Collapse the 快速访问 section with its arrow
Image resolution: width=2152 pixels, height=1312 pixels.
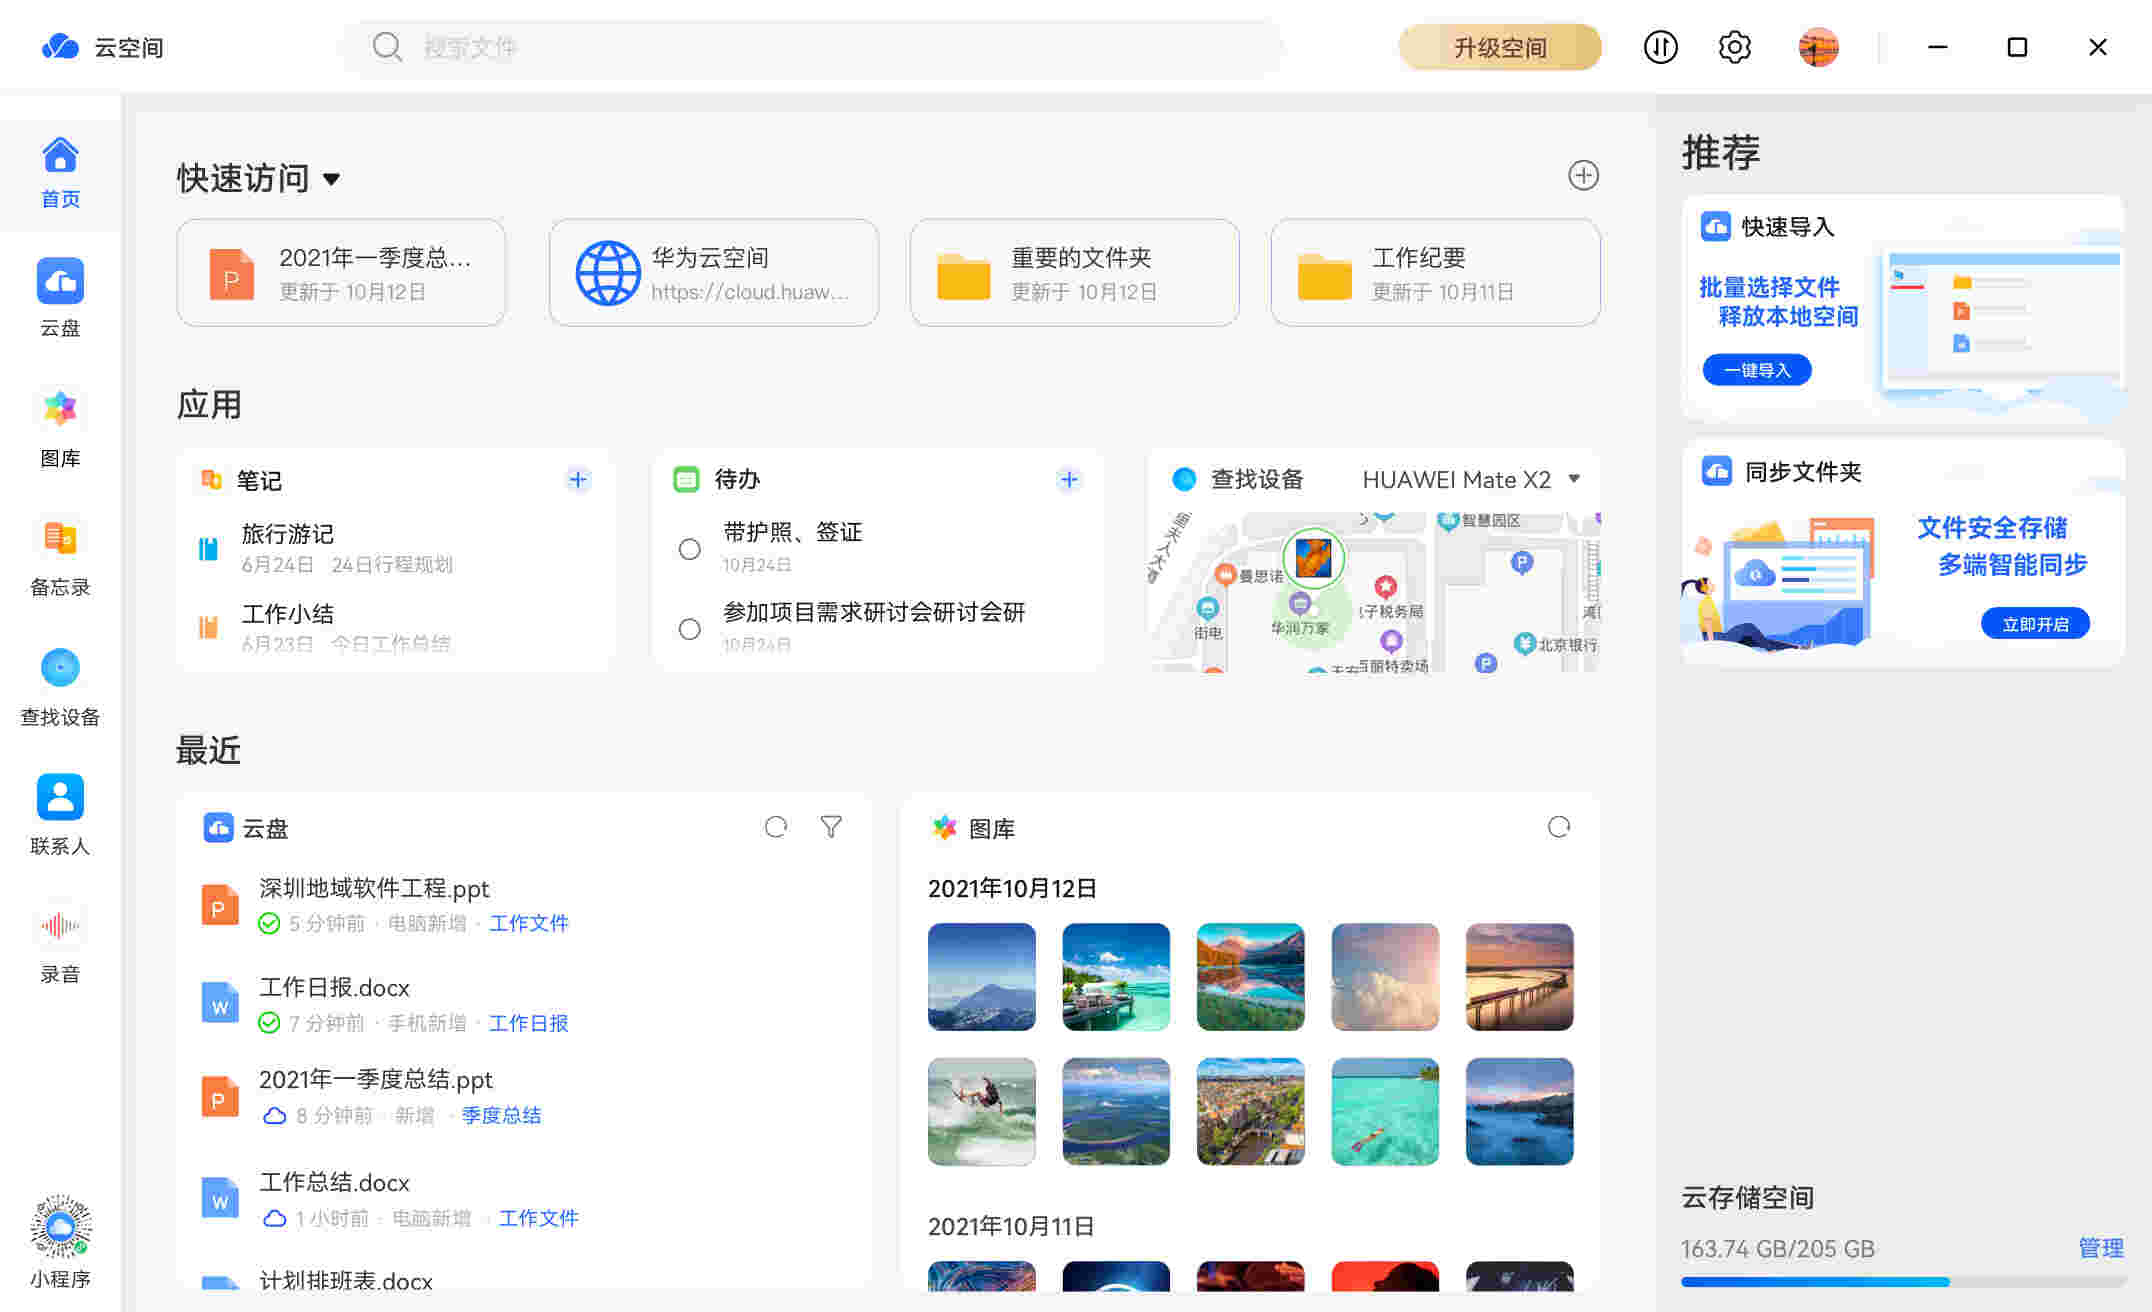[333, 179]
